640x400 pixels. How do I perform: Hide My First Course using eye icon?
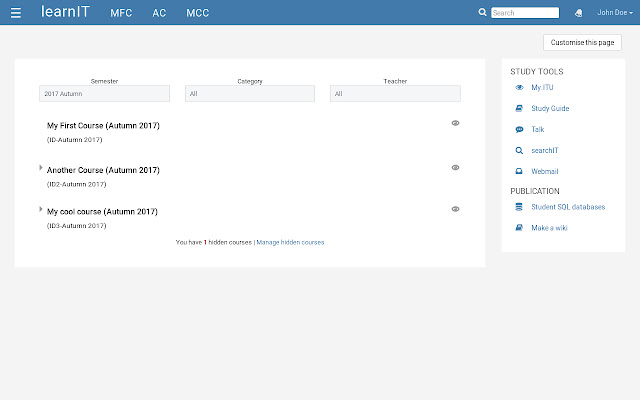pyautogui.click(x=455, y=122)
